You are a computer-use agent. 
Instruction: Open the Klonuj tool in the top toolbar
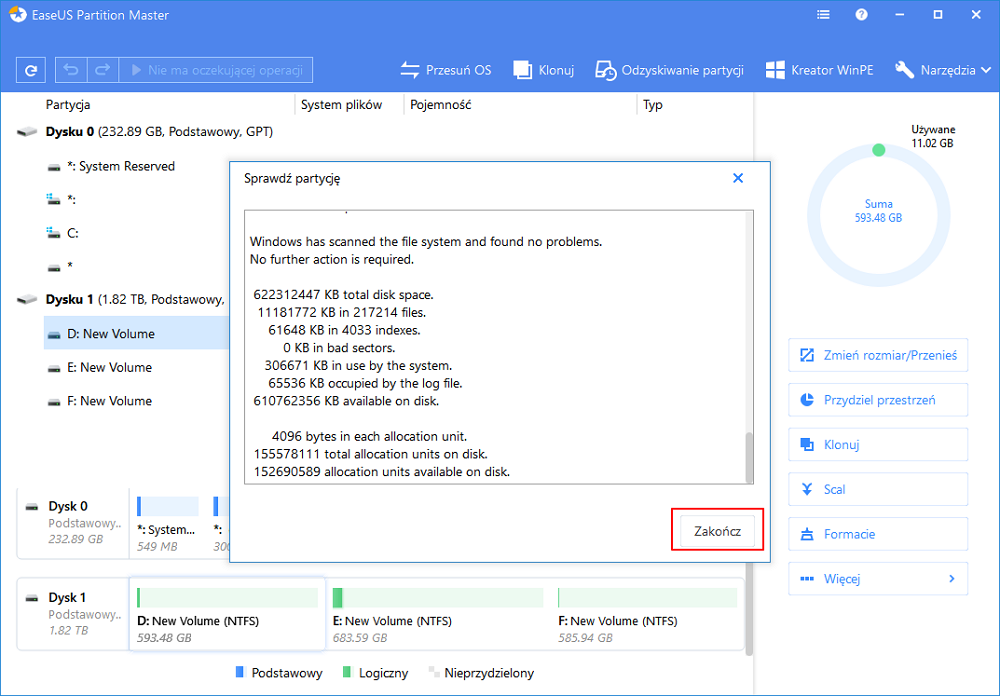[544, 70]
